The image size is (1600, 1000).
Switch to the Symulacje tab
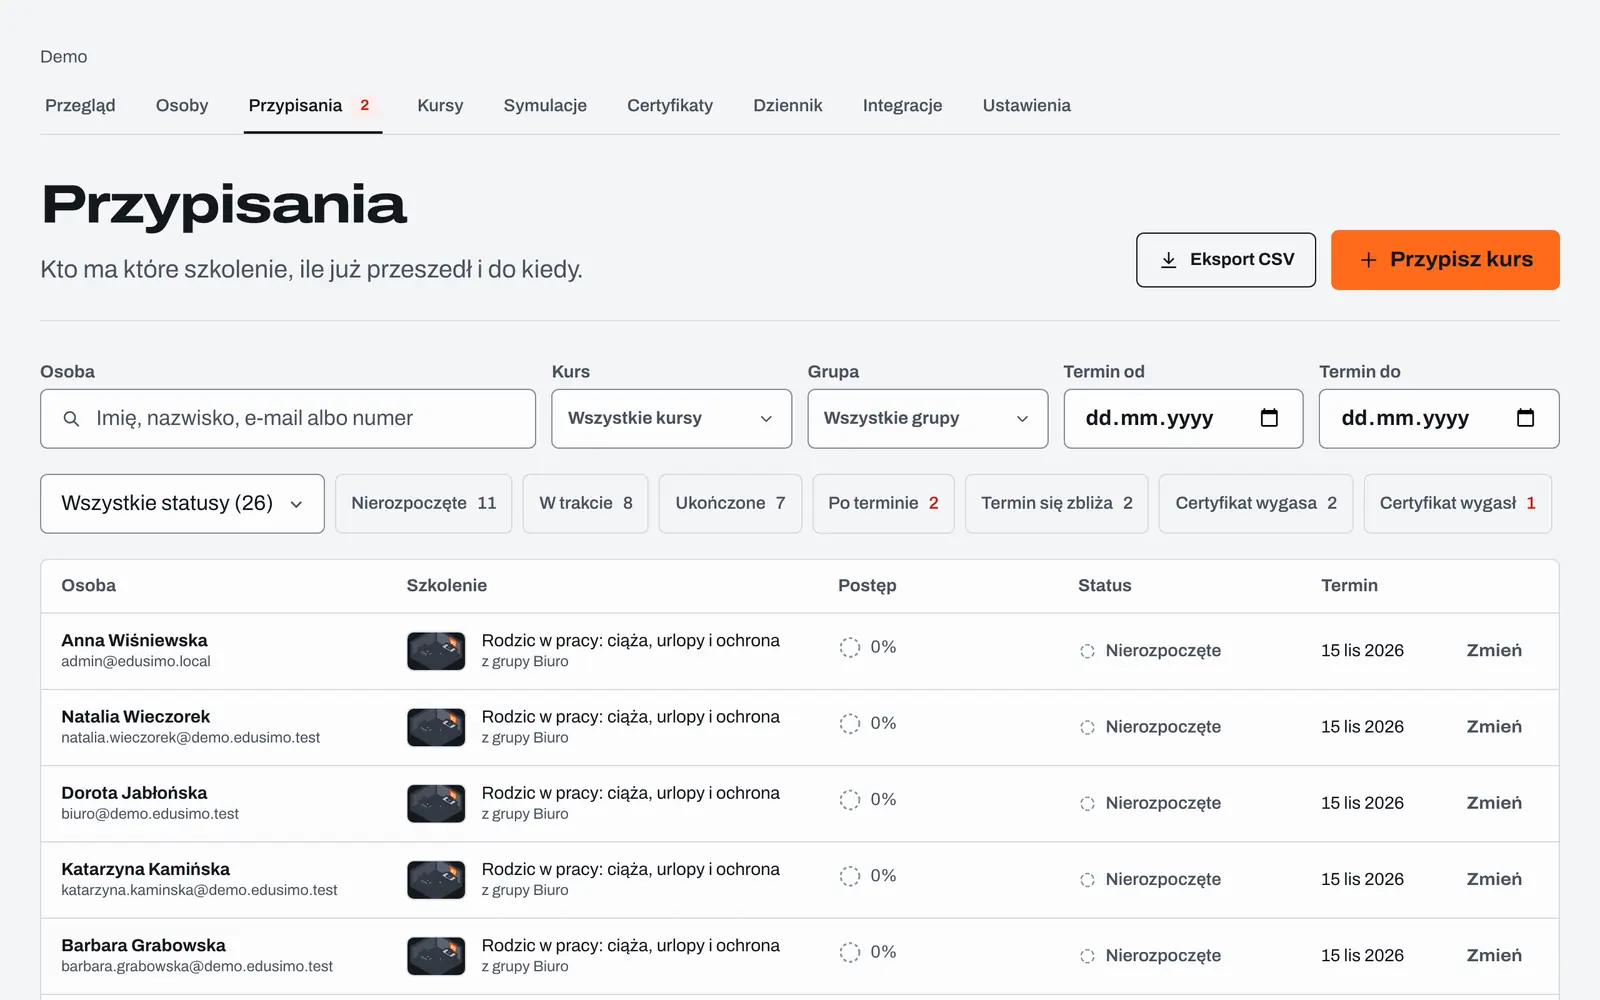pos(545,105)
